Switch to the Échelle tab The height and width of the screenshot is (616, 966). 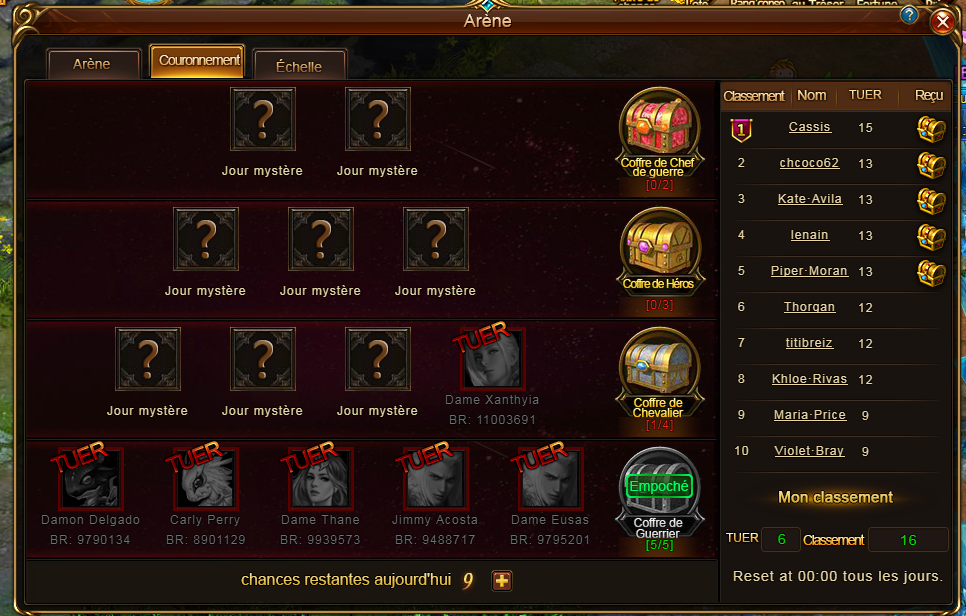(299, 65)
